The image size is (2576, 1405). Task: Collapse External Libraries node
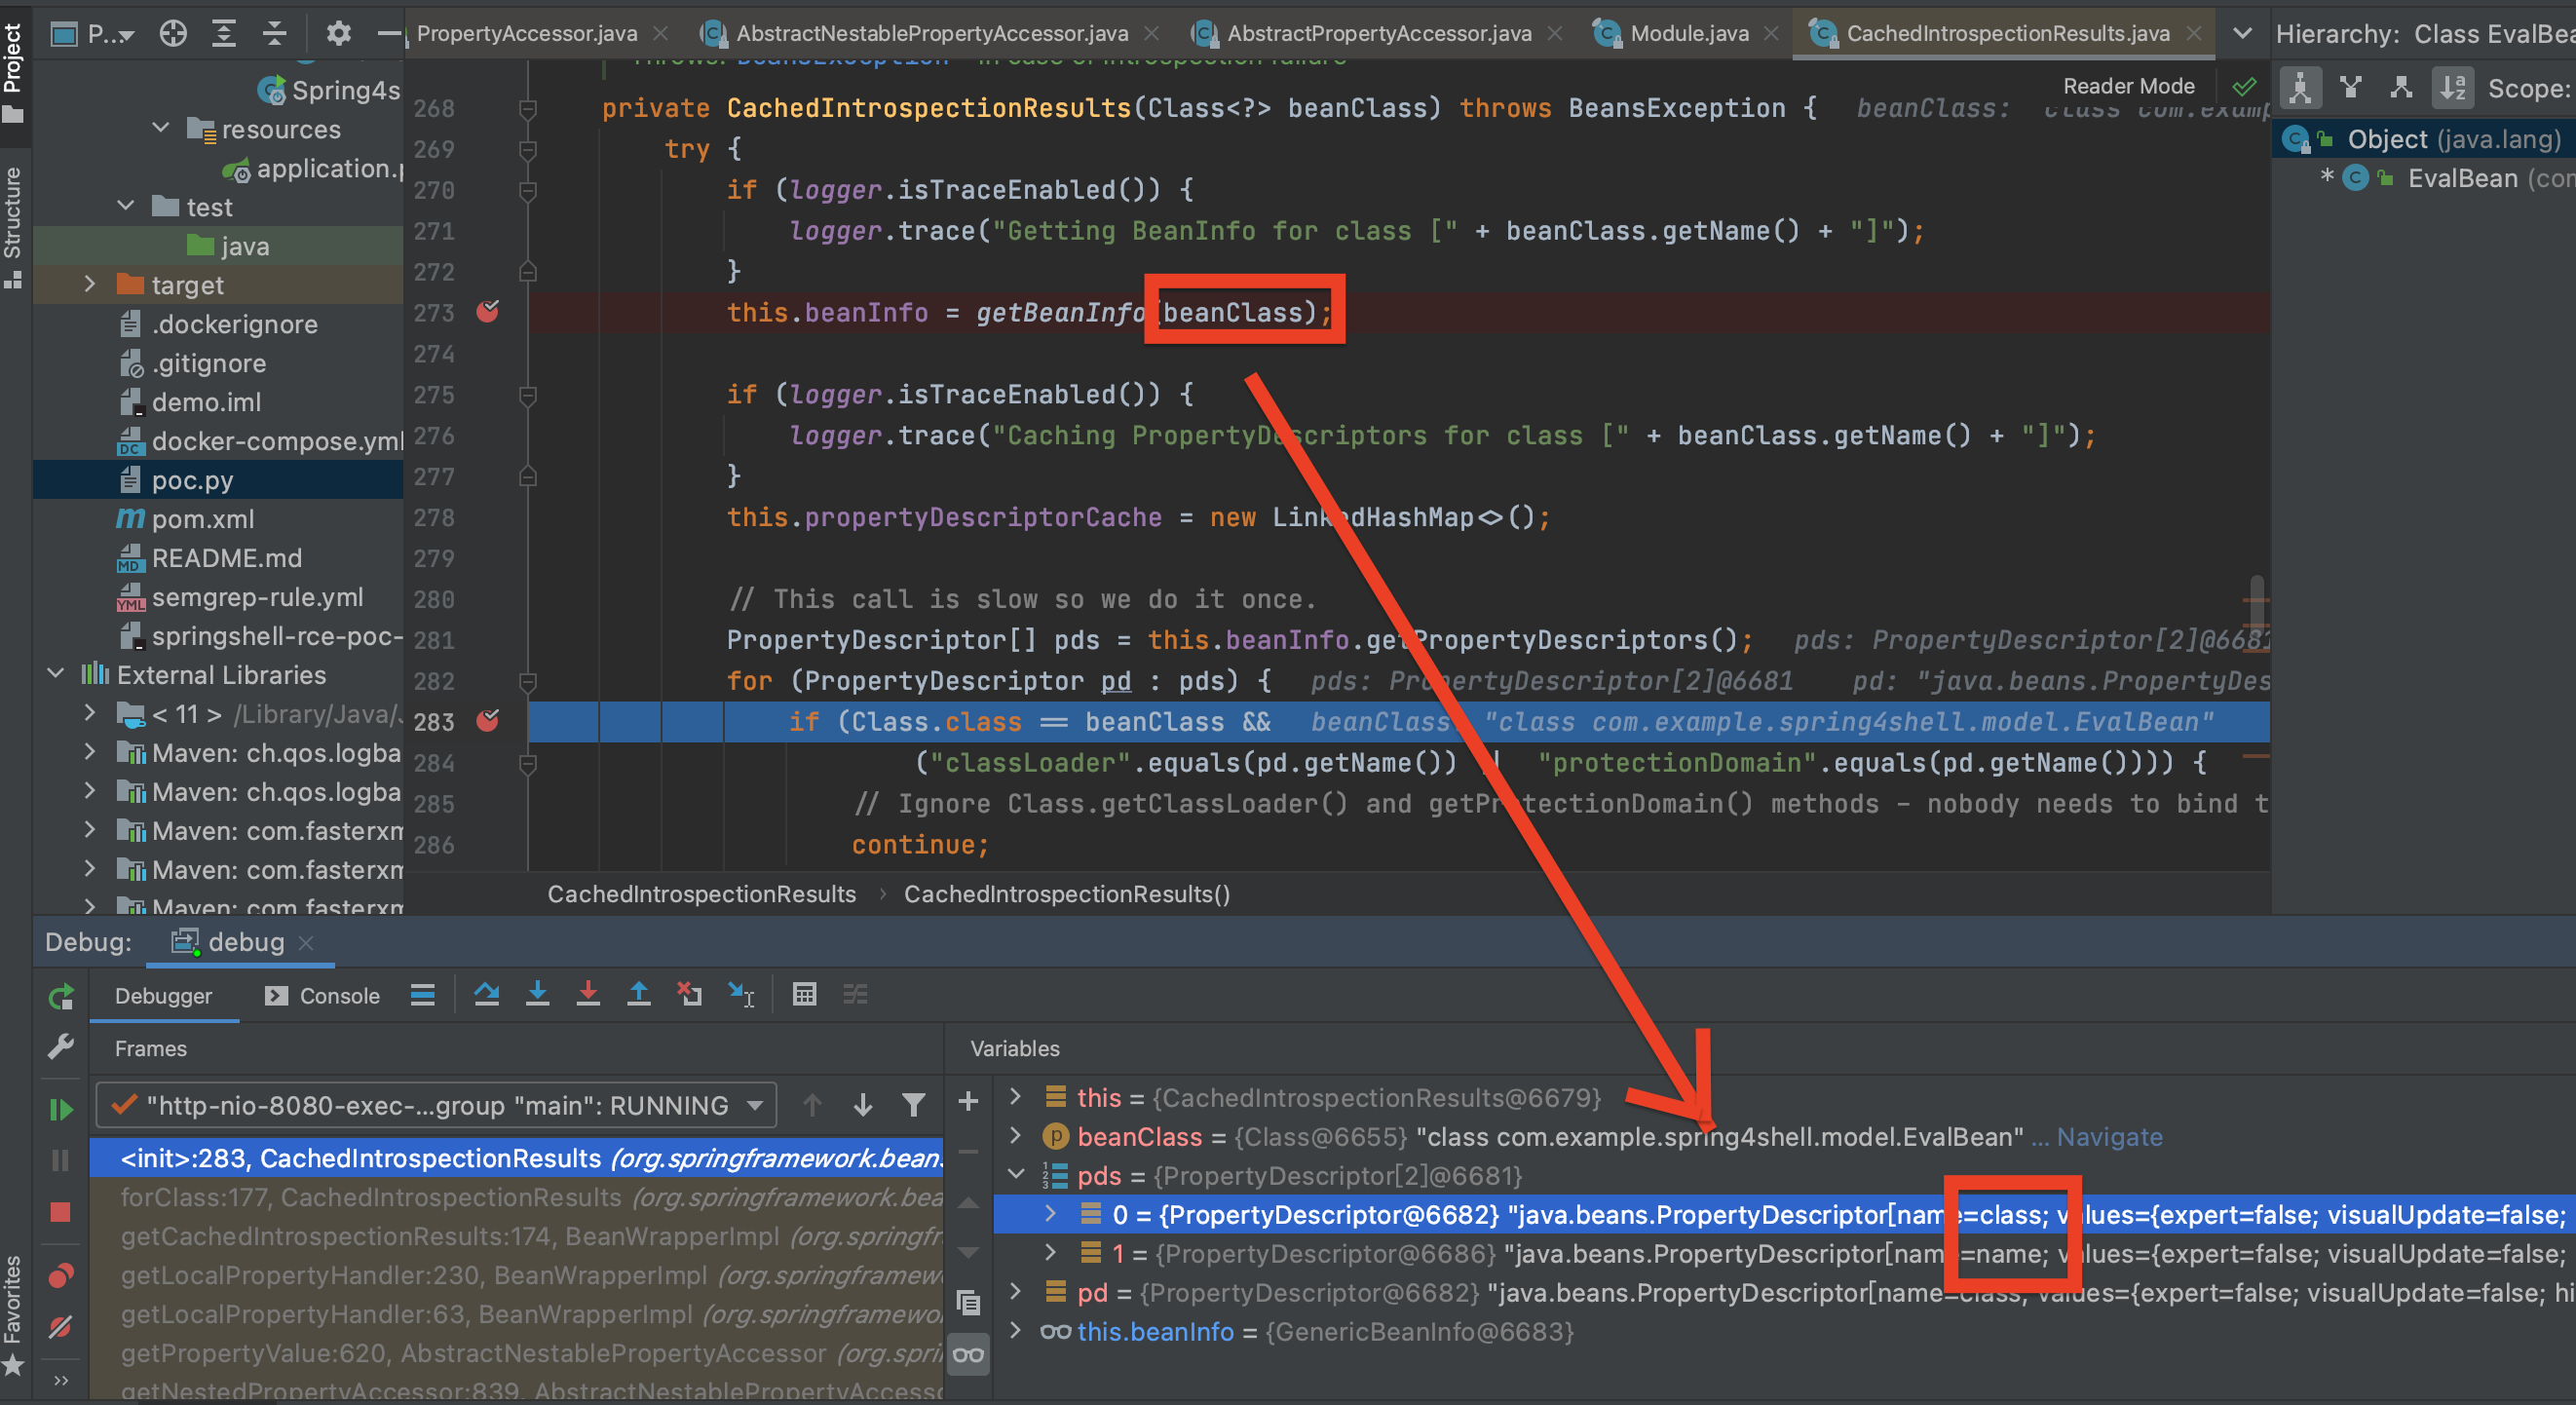point(56,674)
